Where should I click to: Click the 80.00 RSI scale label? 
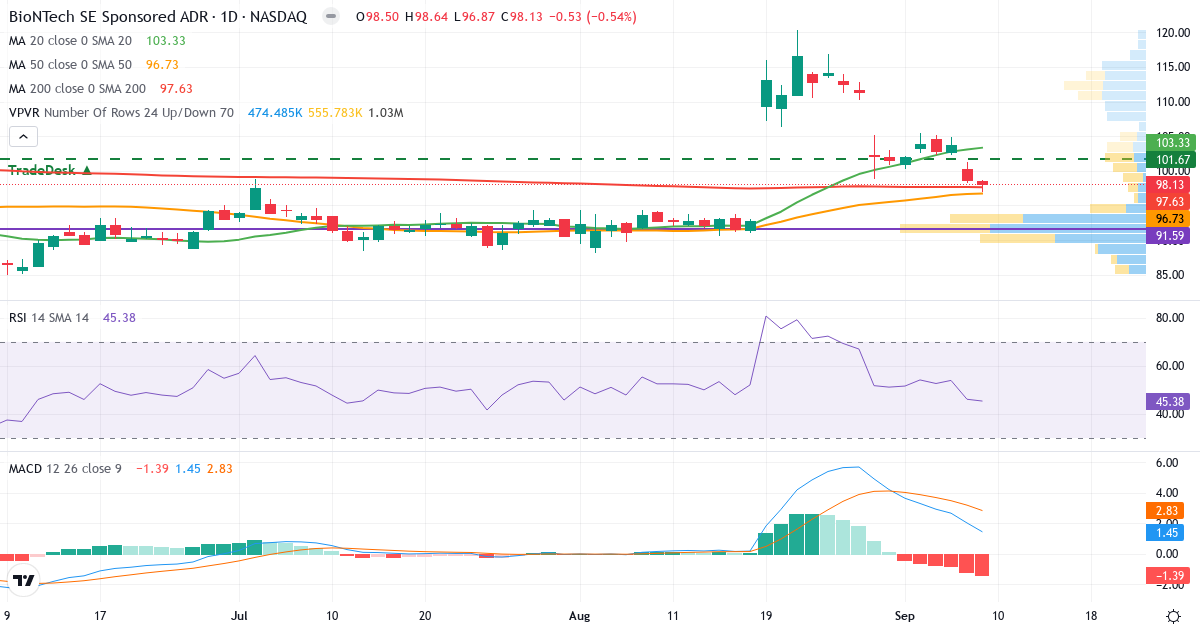tap(1170, 318)
